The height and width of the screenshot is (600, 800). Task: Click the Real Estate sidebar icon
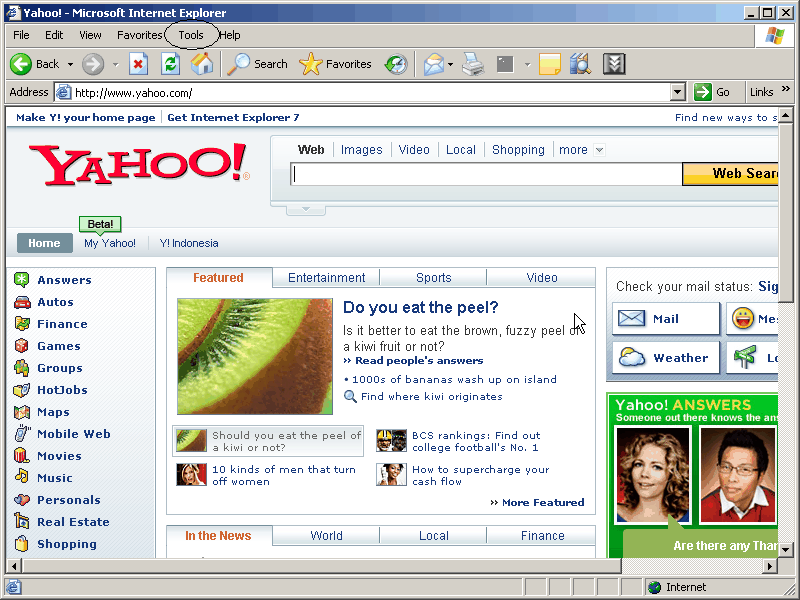22,520
